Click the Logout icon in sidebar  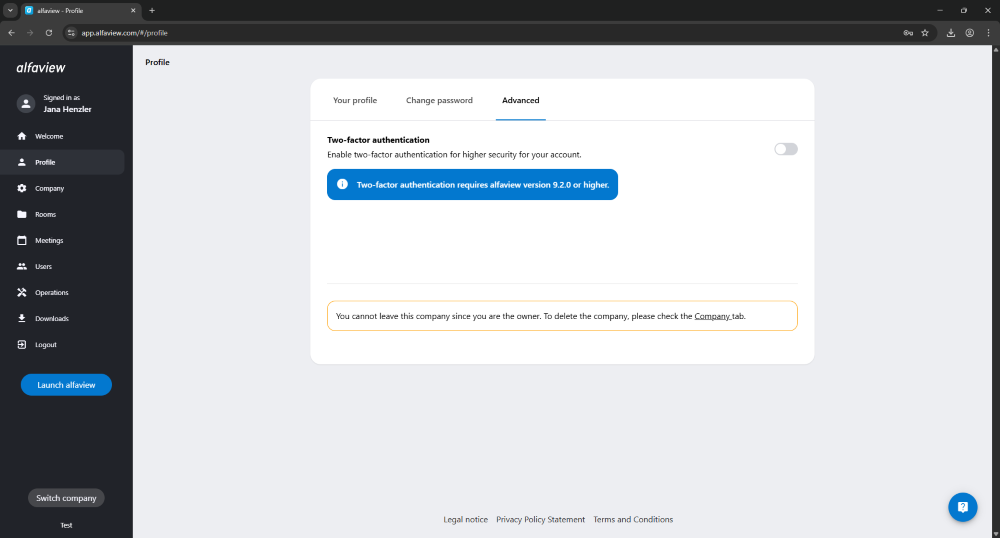pos(22,344)
